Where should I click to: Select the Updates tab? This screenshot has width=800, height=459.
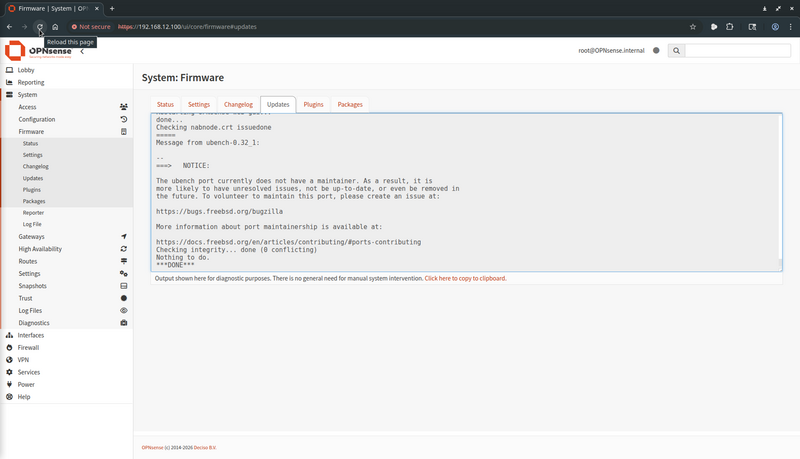pos(278,105)
